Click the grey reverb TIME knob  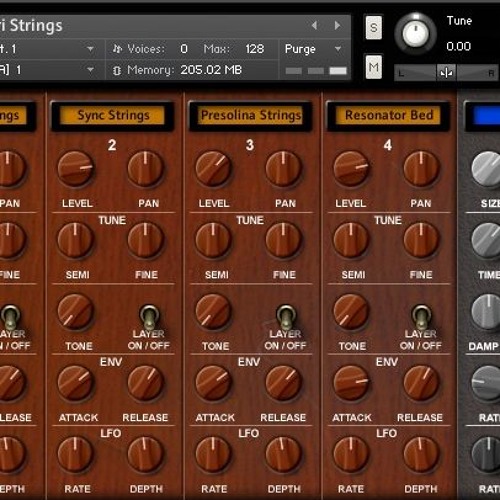tap(486, 240)
